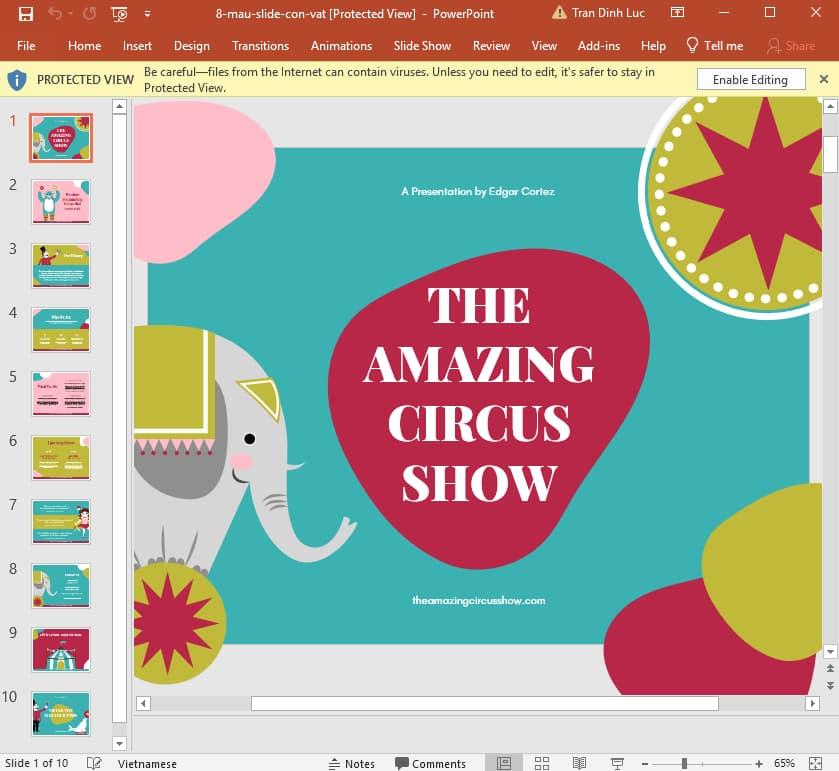Screen dimensions: 839x771
Task: Show the Notes pane from status bar
Action: 351,763
